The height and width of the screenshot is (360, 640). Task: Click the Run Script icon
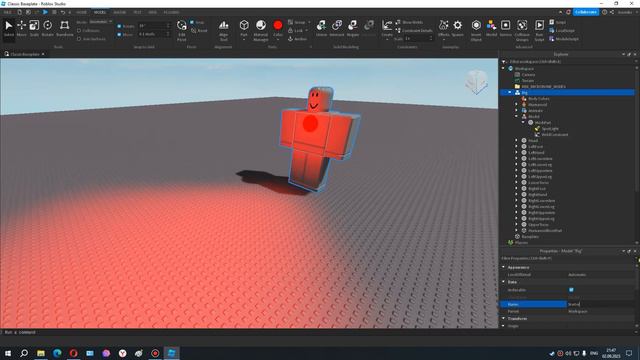[x=540, y=30]
